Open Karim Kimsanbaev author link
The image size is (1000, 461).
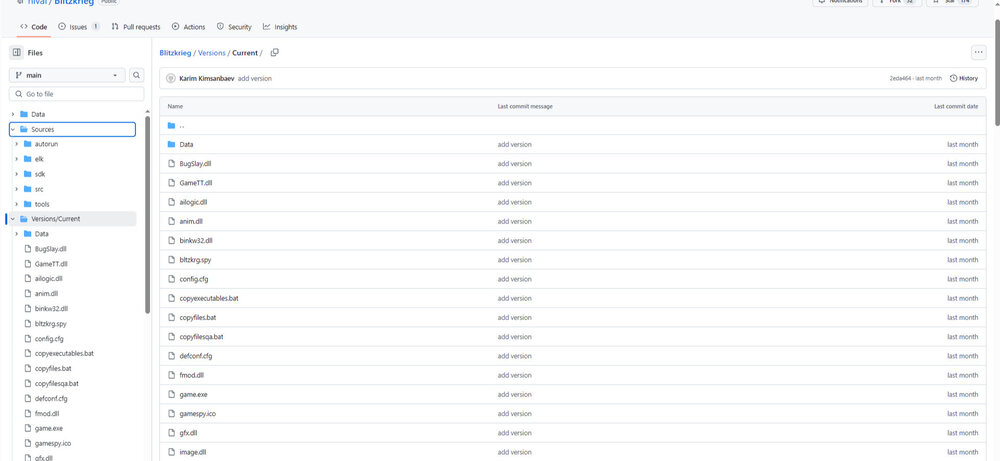click(x=207, y=78)
